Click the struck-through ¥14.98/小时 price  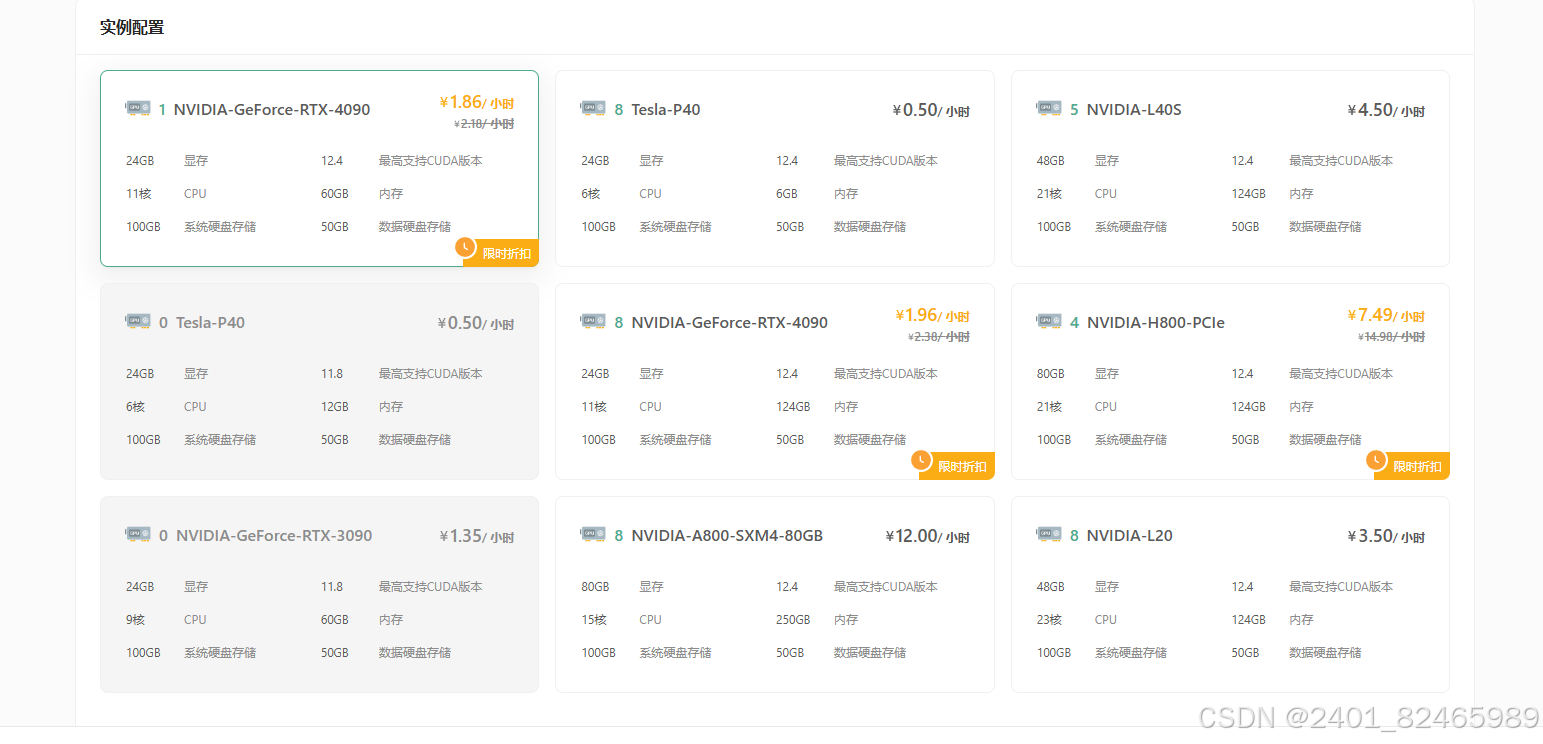point(1392,337)
